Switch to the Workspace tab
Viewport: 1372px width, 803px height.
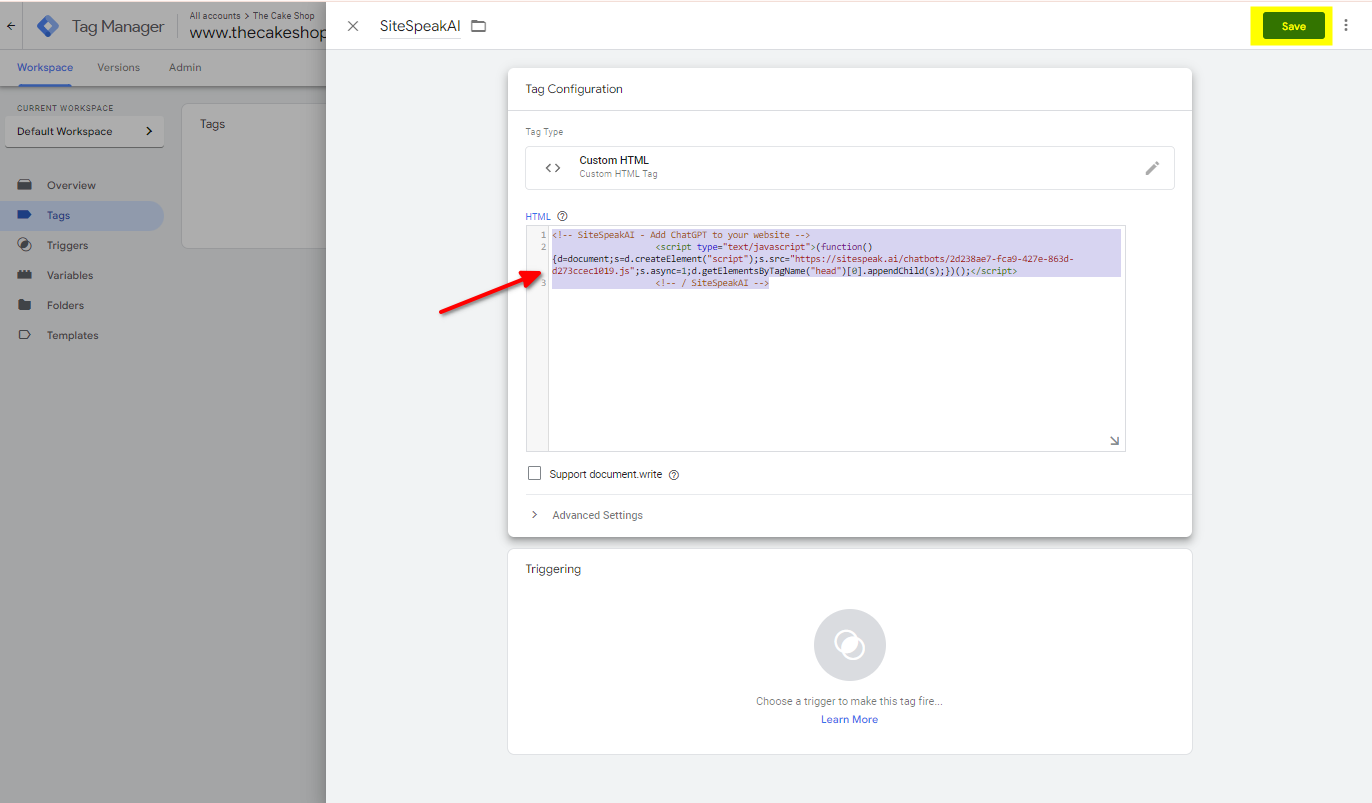point(45,67)
